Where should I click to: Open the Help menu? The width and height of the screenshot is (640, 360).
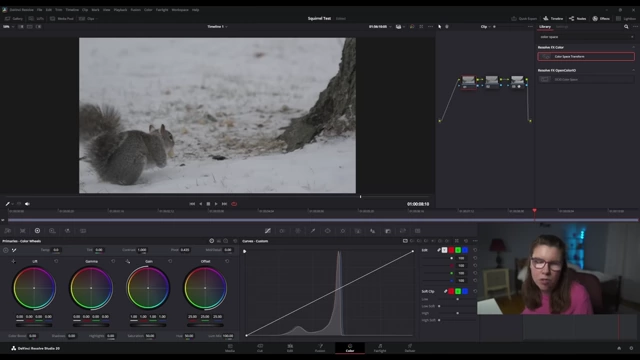click(196, 10)
